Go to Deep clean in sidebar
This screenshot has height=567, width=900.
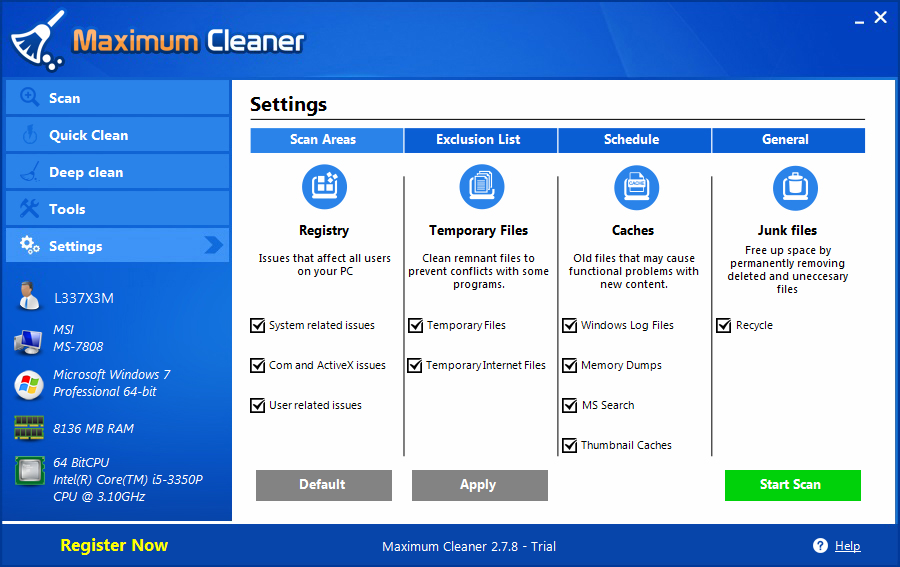117,172
